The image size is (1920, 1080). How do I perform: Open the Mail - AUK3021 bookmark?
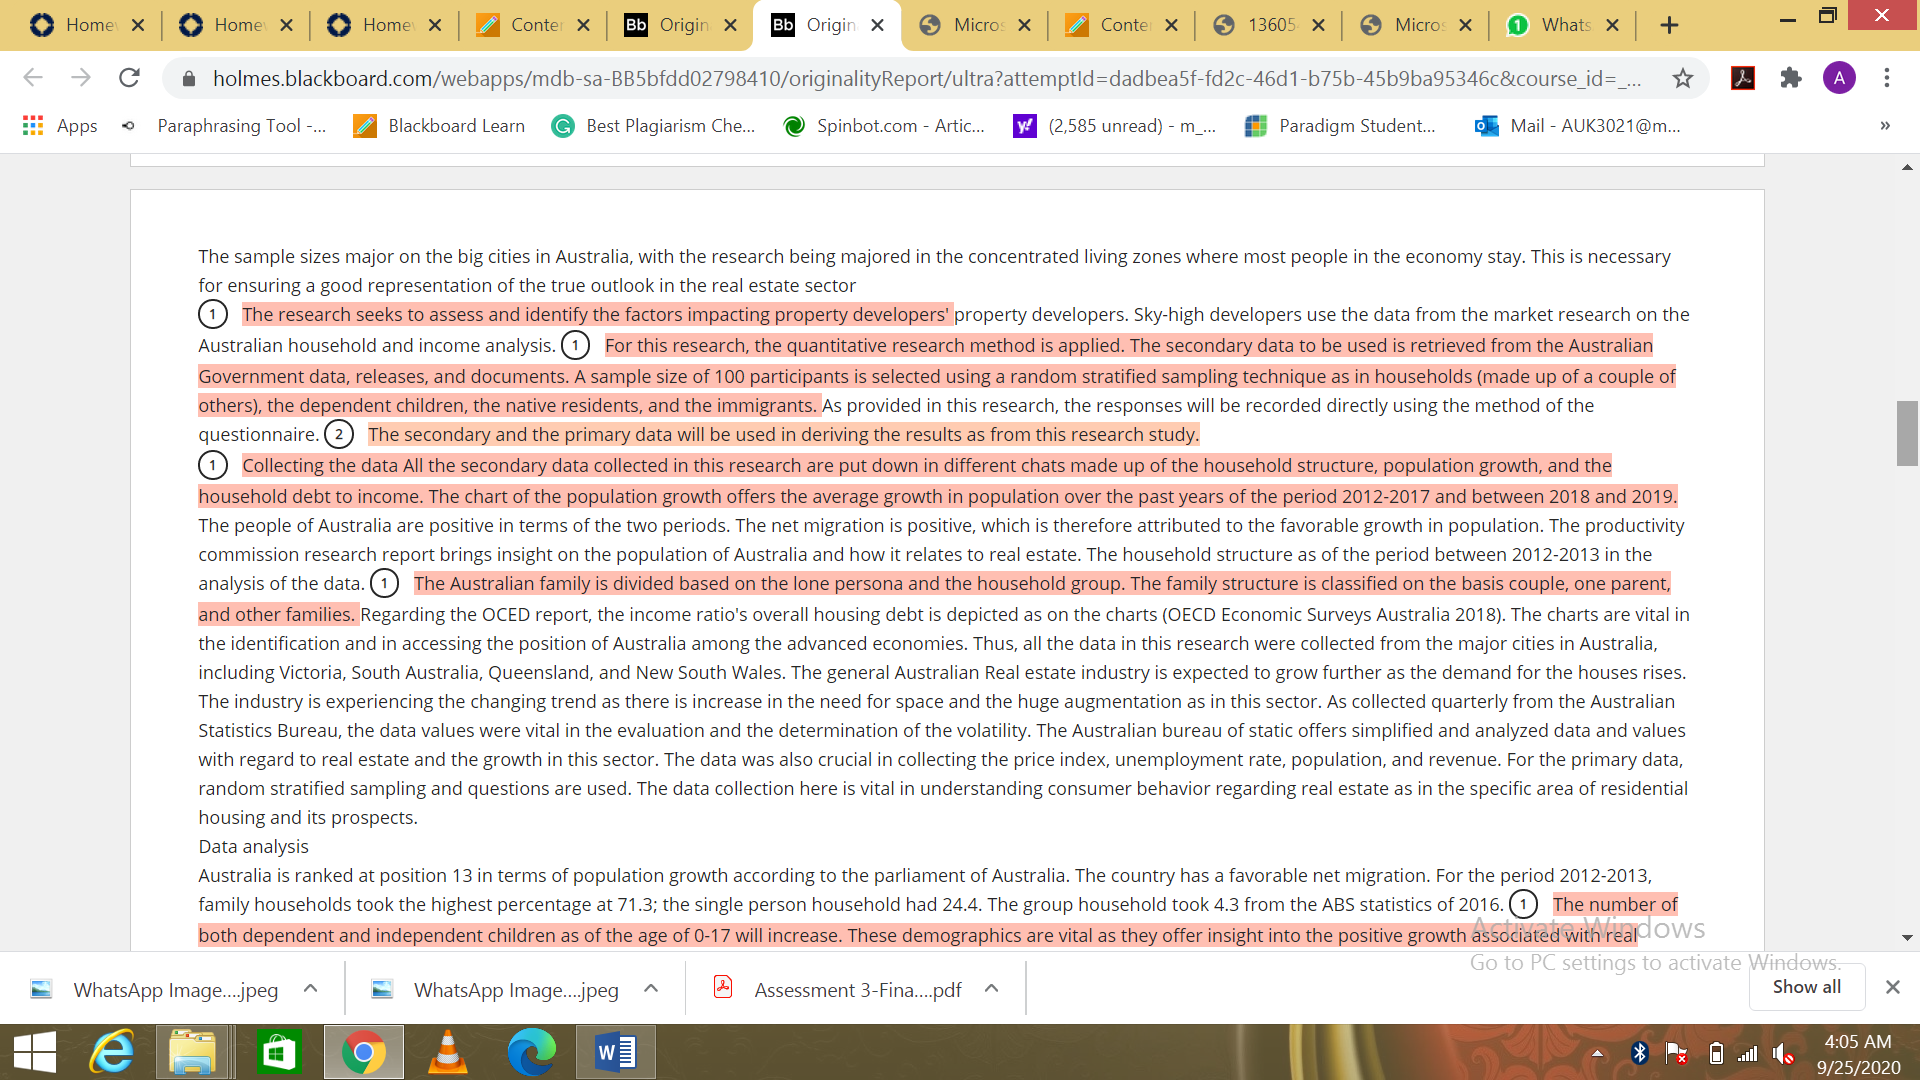pyautogui.click(x=1578, y=126)
